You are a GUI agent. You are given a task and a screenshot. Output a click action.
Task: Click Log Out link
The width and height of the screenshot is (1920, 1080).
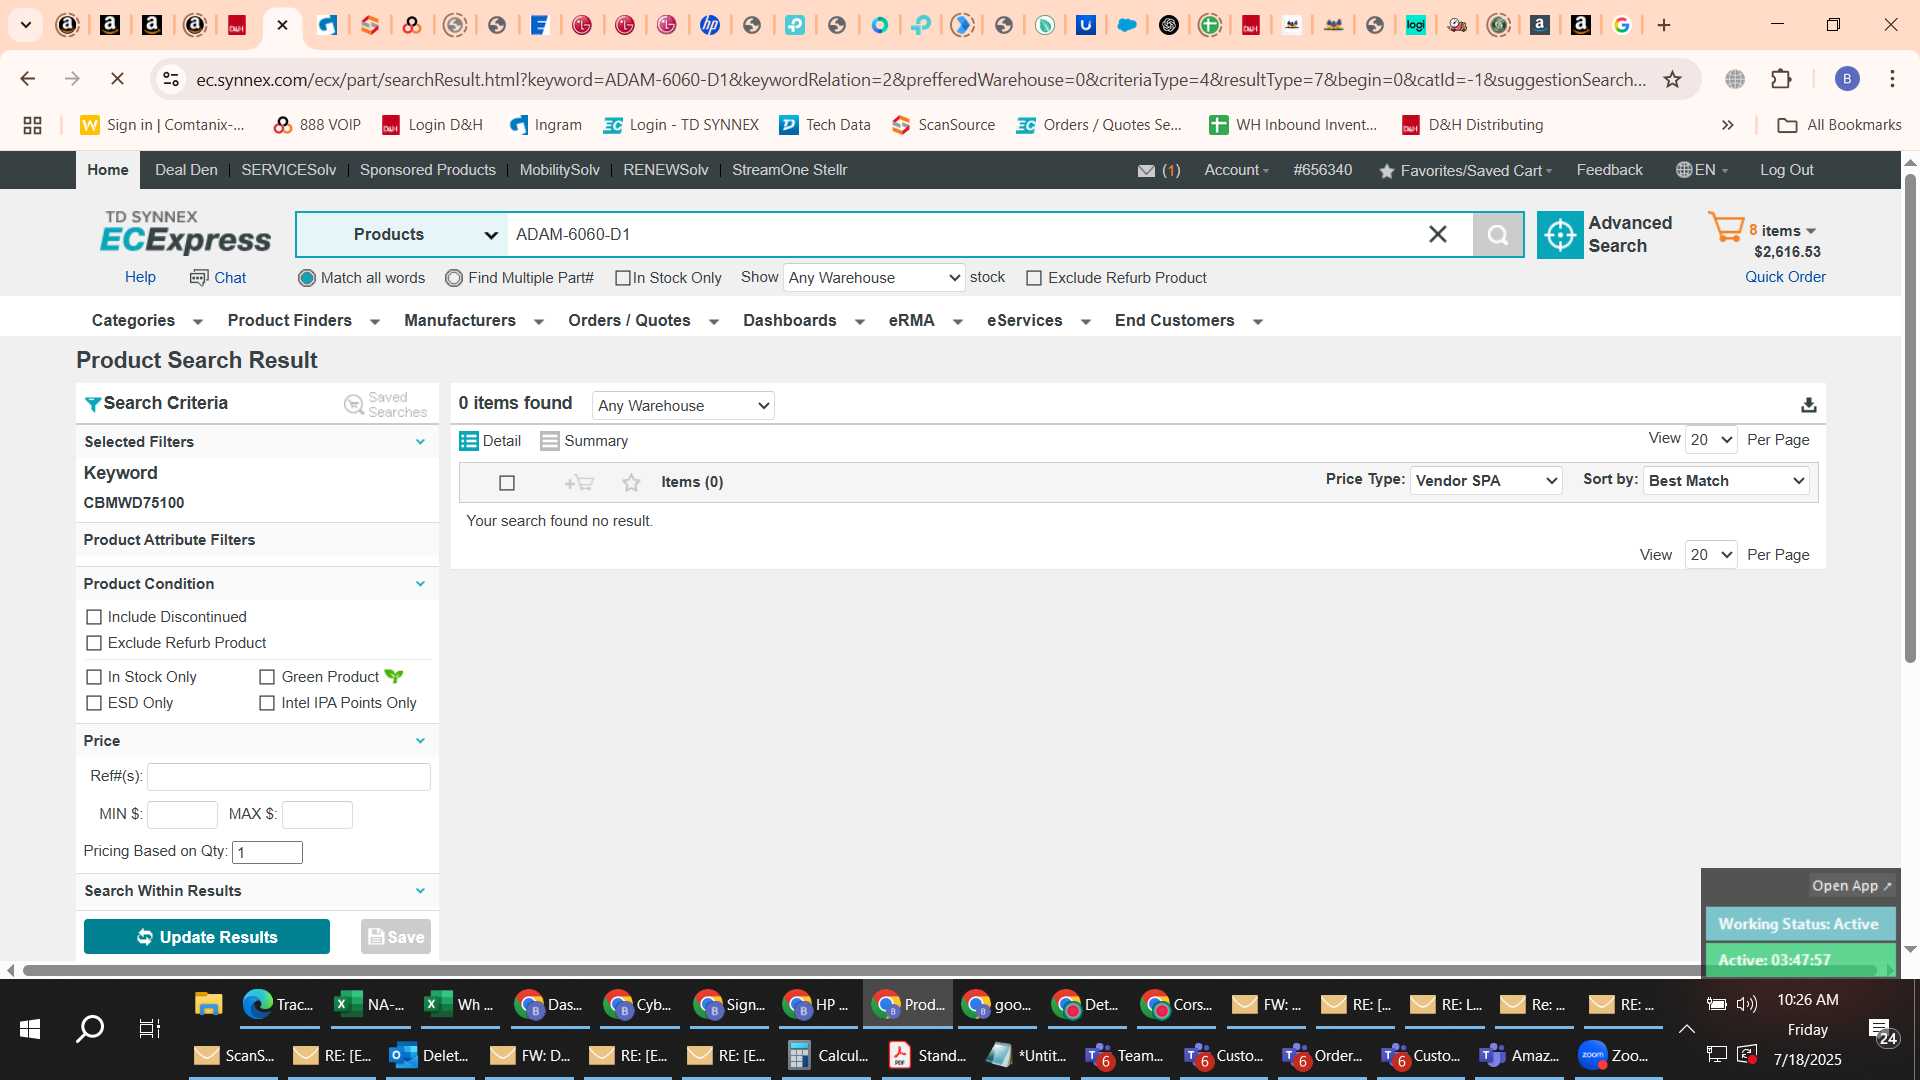pos(1786,170)
